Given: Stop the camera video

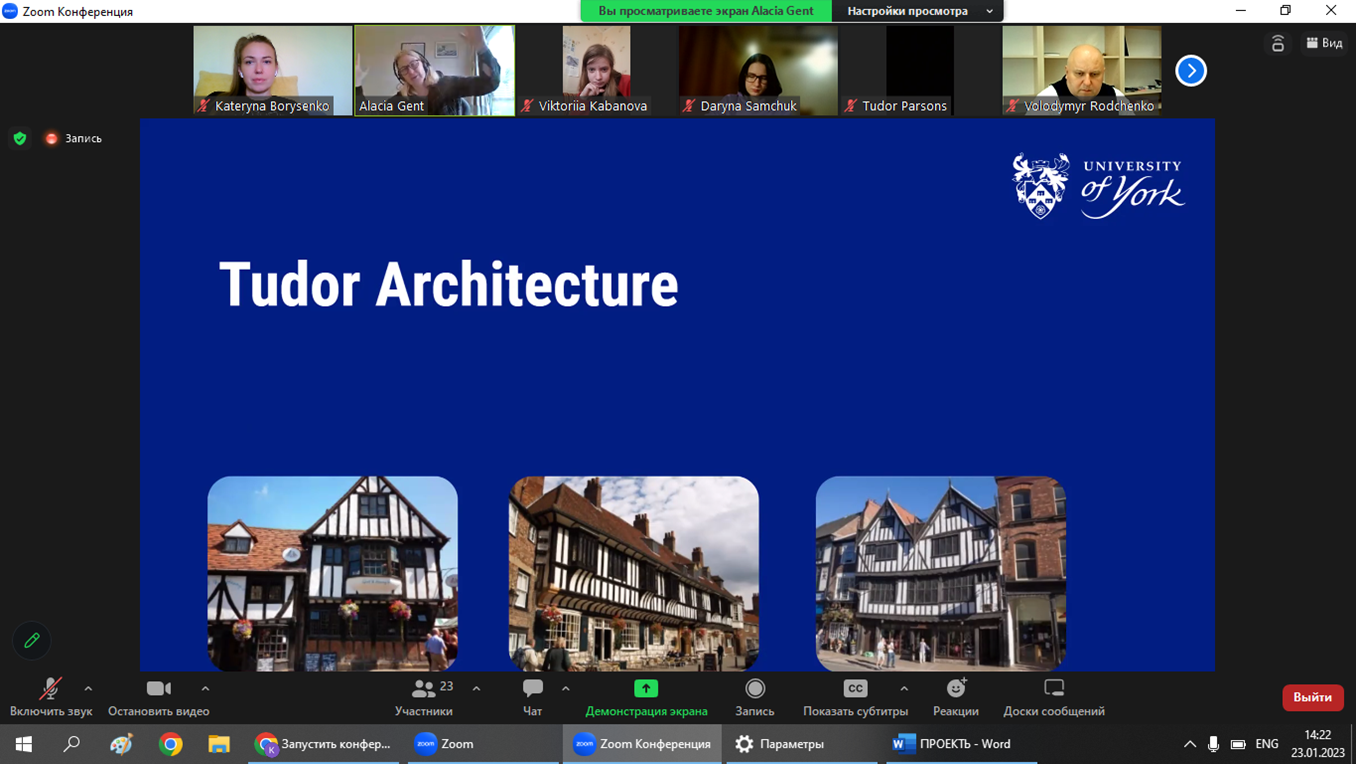Looking at the screenshot, I should pyautogui.click(x=158, y=689).
